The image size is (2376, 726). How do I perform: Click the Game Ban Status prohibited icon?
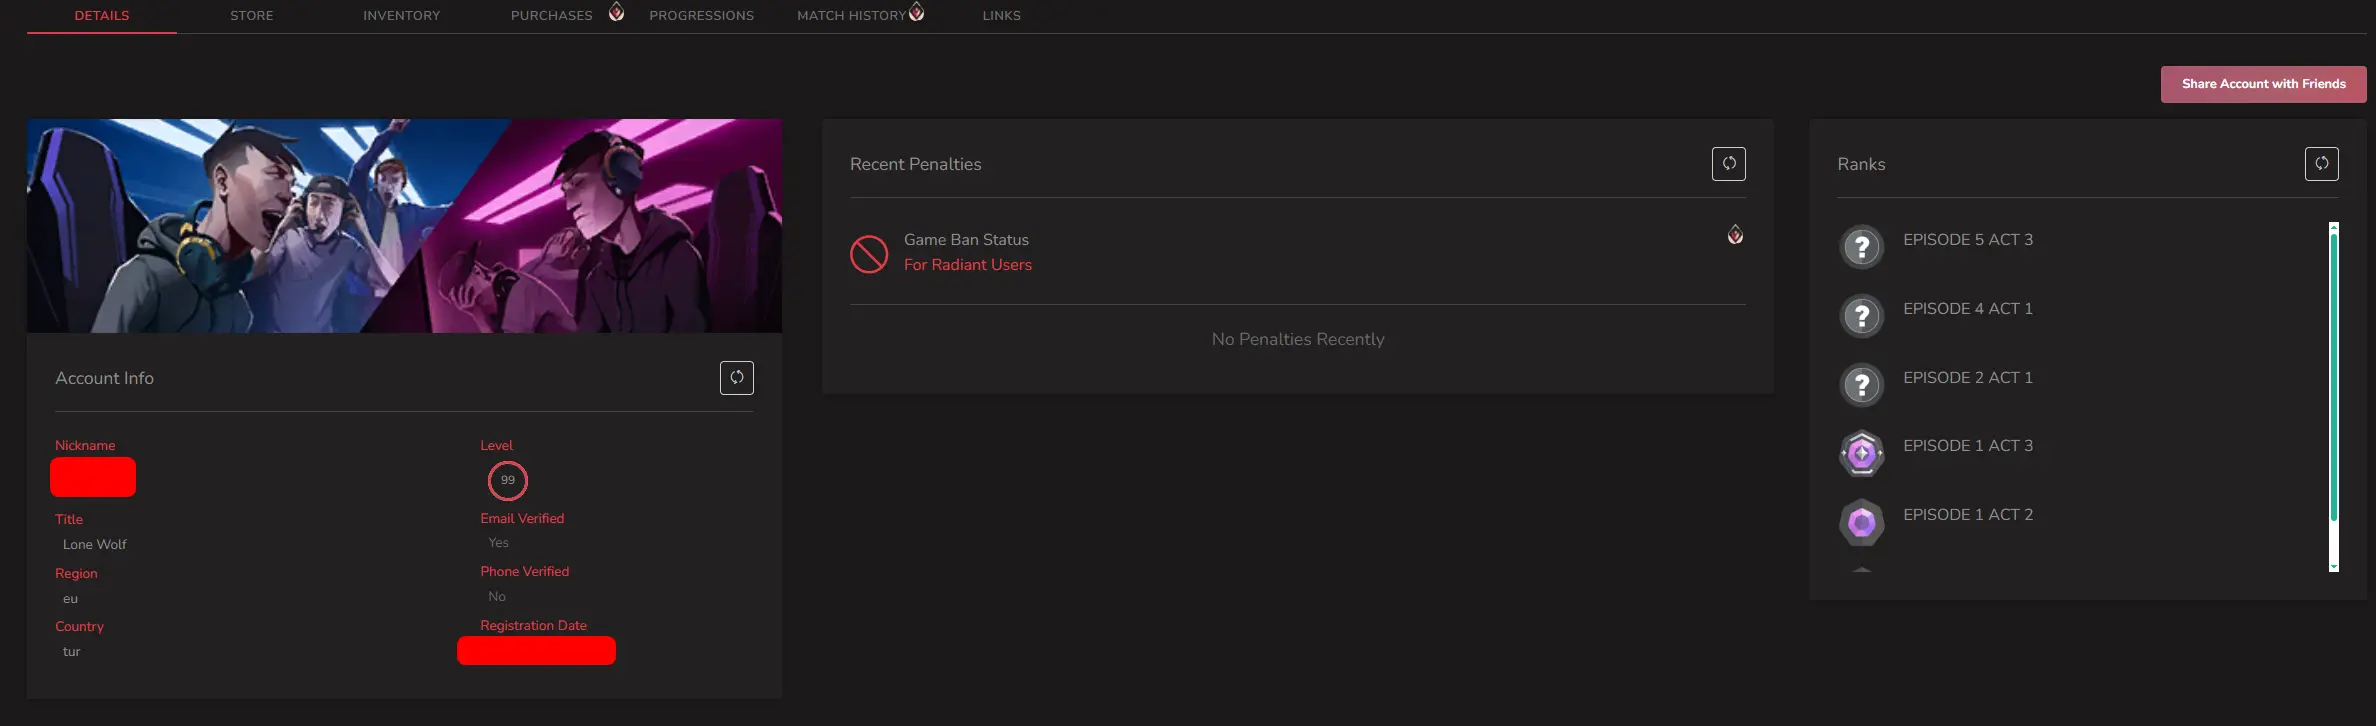(x=868, y=254)
